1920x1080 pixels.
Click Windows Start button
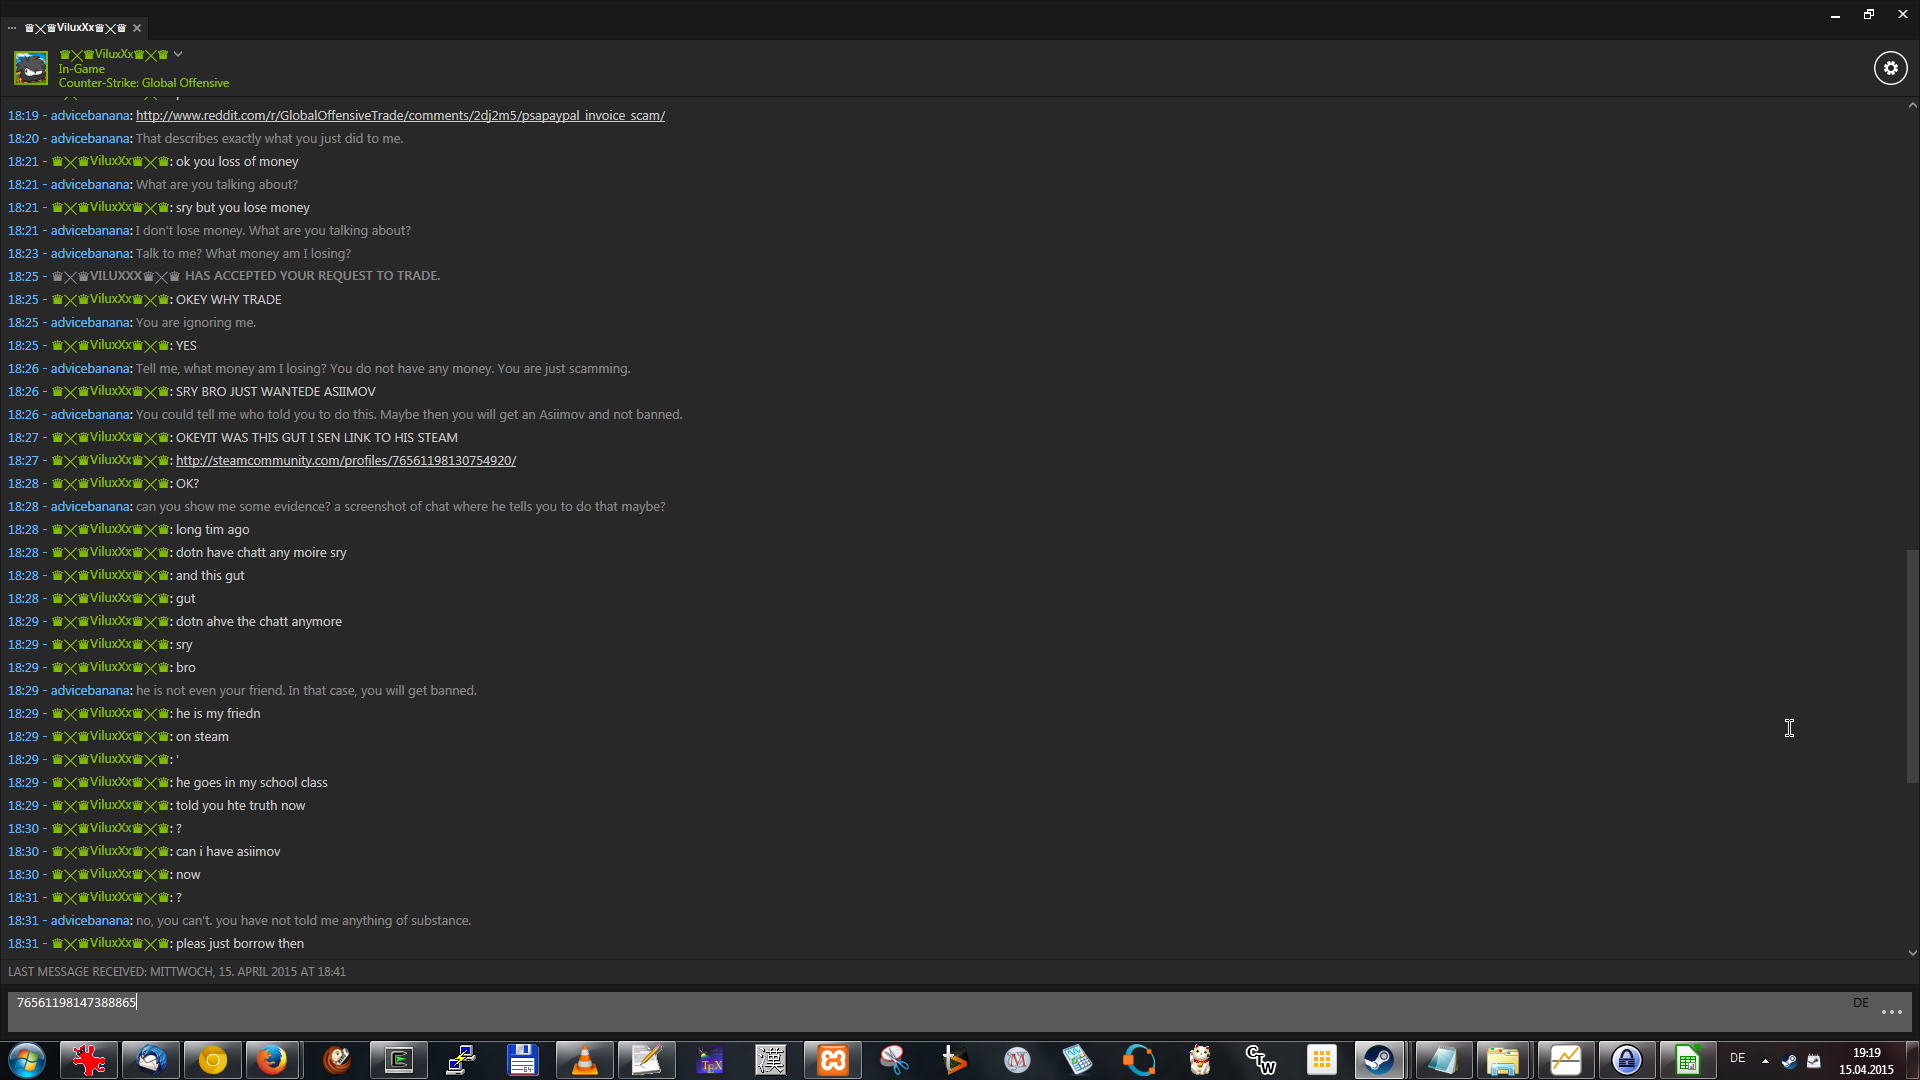pos(27,1060)
